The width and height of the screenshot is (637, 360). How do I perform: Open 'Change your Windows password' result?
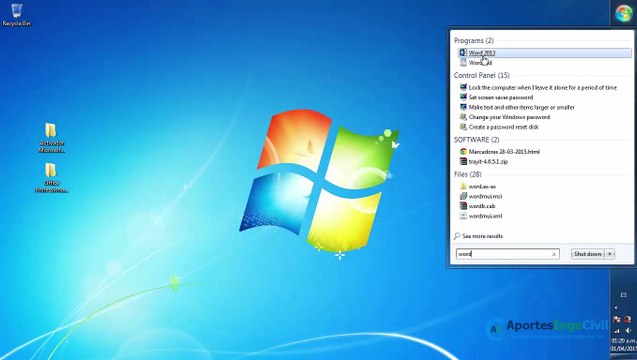pyautogui.click(x=505, y=117)
